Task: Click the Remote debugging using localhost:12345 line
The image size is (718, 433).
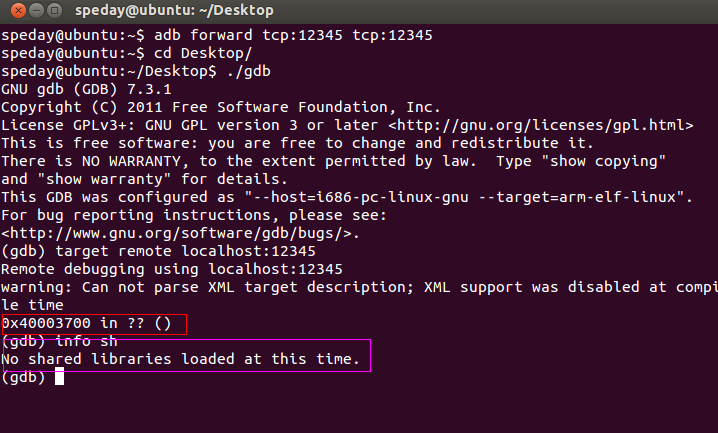Action: [172, 269]
